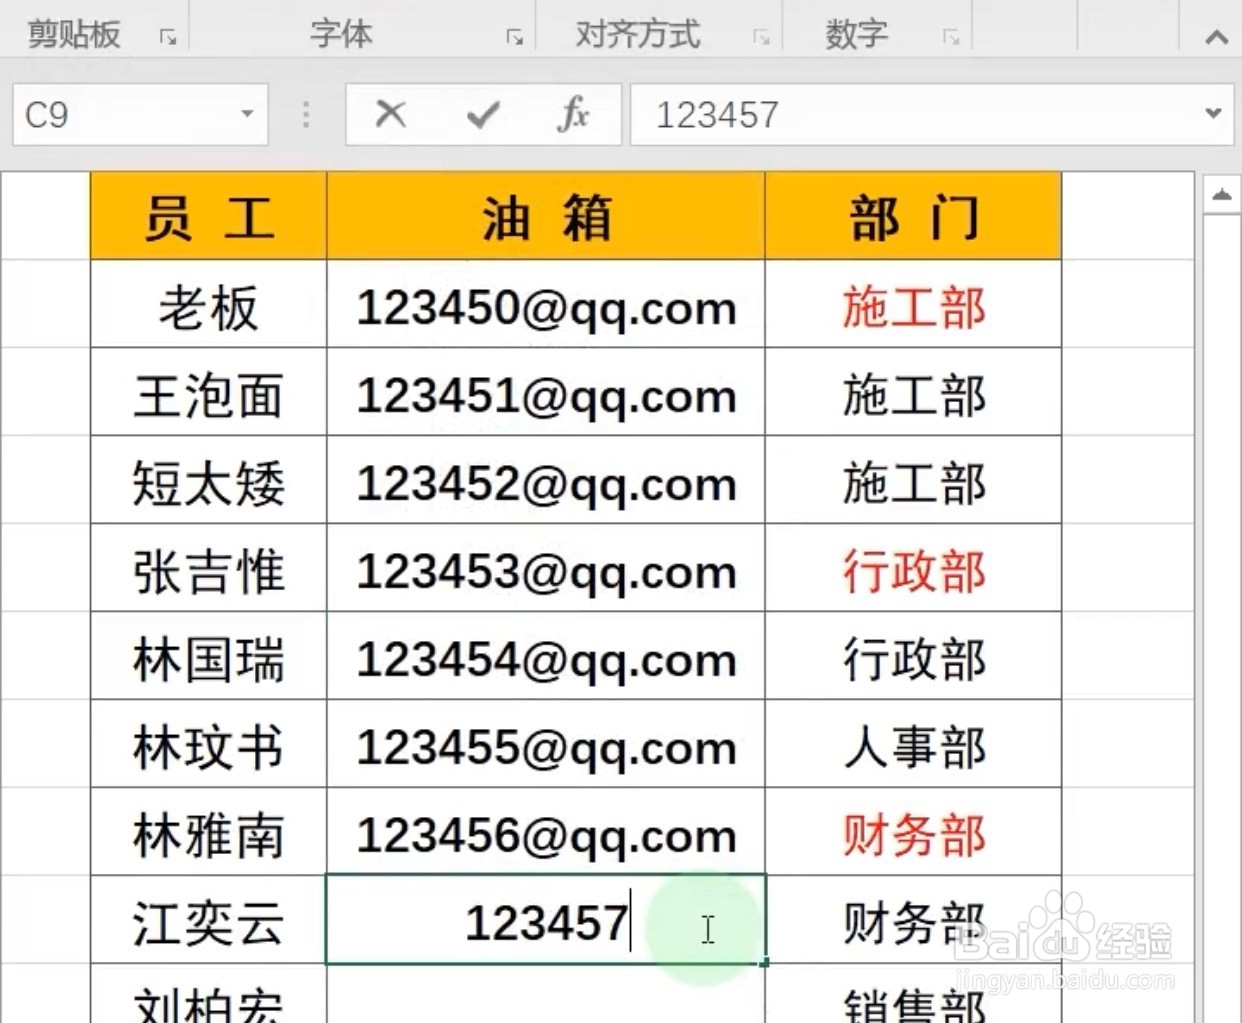Image resolution: width=1242 pixels, height=1023 pixels.
Task: Select the red 施工部 cell for 老板
Action: click(911, 308)
